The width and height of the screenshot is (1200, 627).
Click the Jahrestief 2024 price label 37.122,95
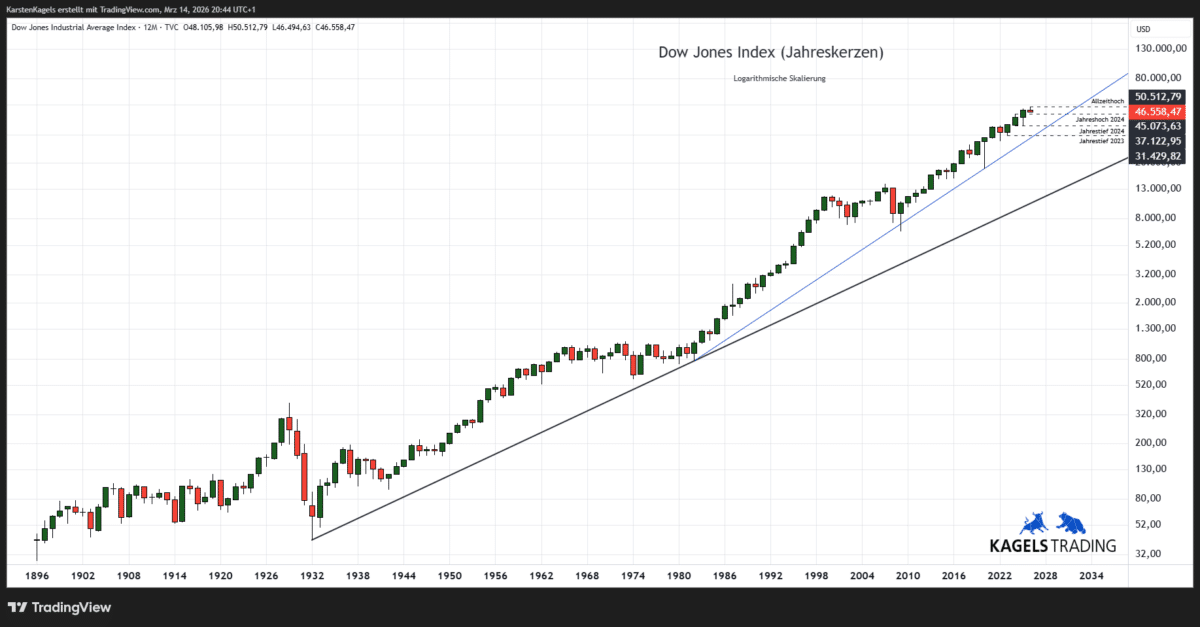coord(1158,140)
